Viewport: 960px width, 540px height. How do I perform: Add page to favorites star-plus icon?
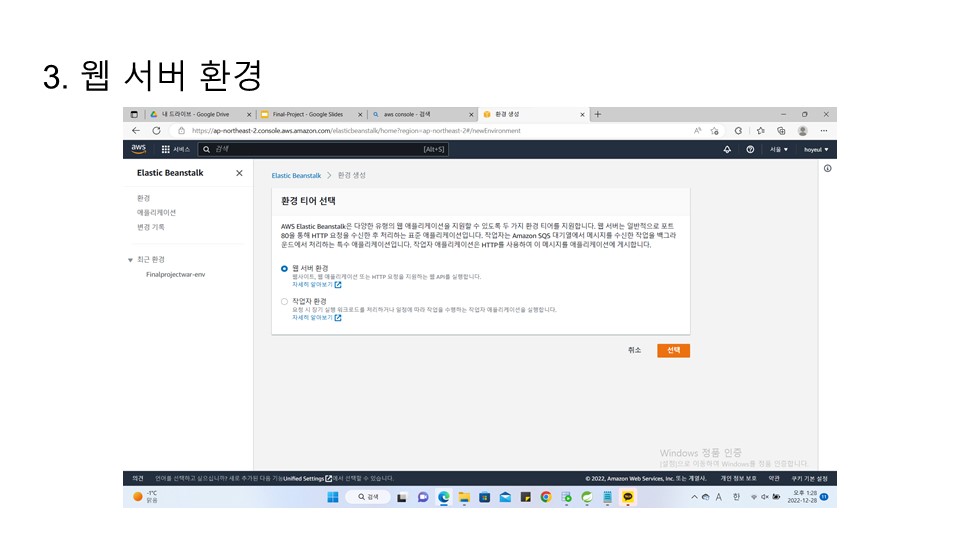714,130
